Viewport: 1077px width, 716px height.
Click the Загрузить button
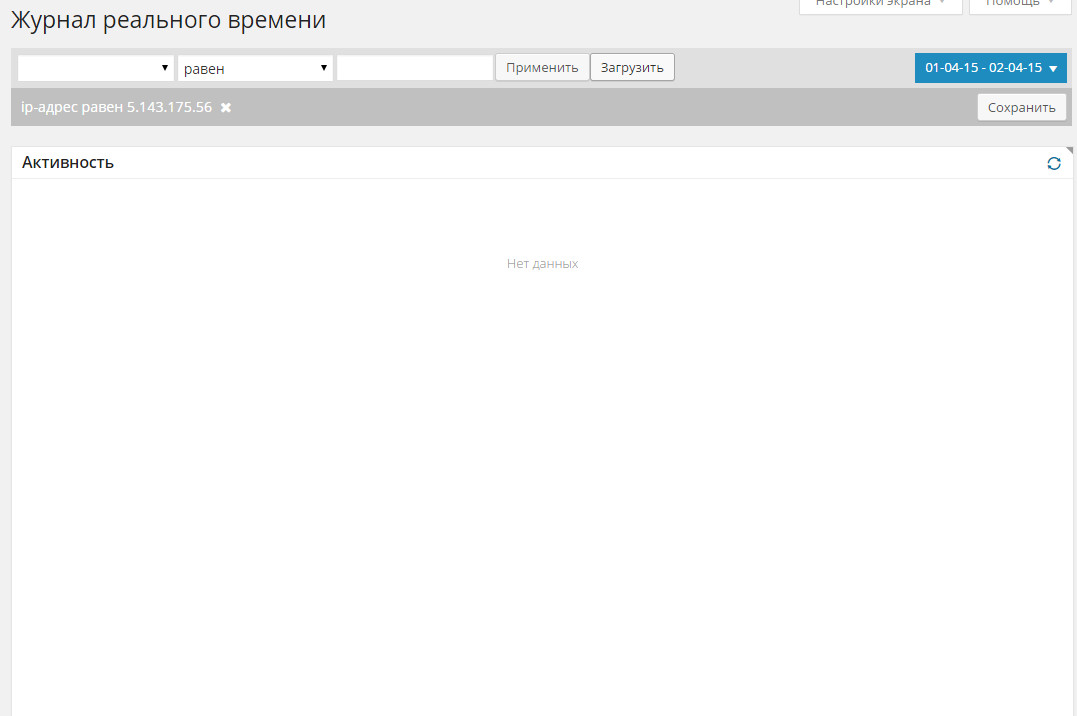tap(632, 67)
